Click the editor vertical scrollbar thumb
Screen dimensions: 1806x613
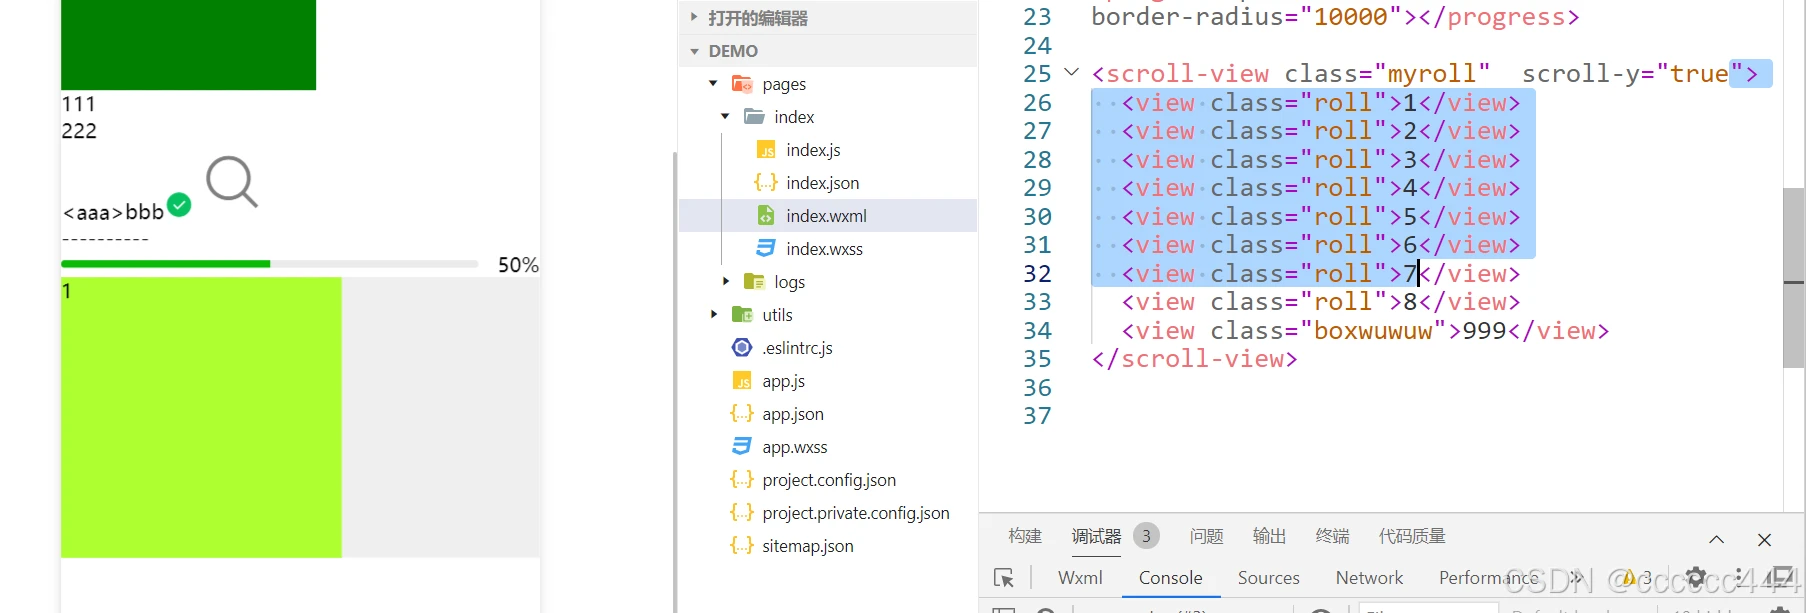[x=1793, y=278]
